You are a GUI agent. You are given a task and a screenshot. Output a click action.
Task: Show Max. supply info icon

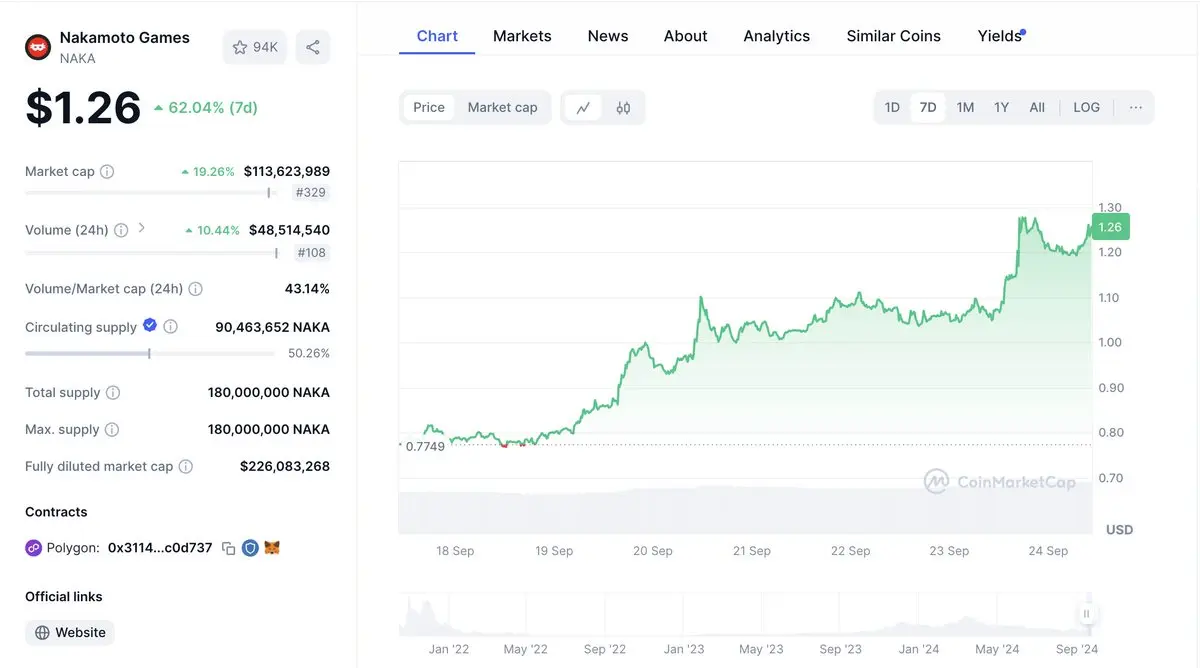click(x=112, y=430)
